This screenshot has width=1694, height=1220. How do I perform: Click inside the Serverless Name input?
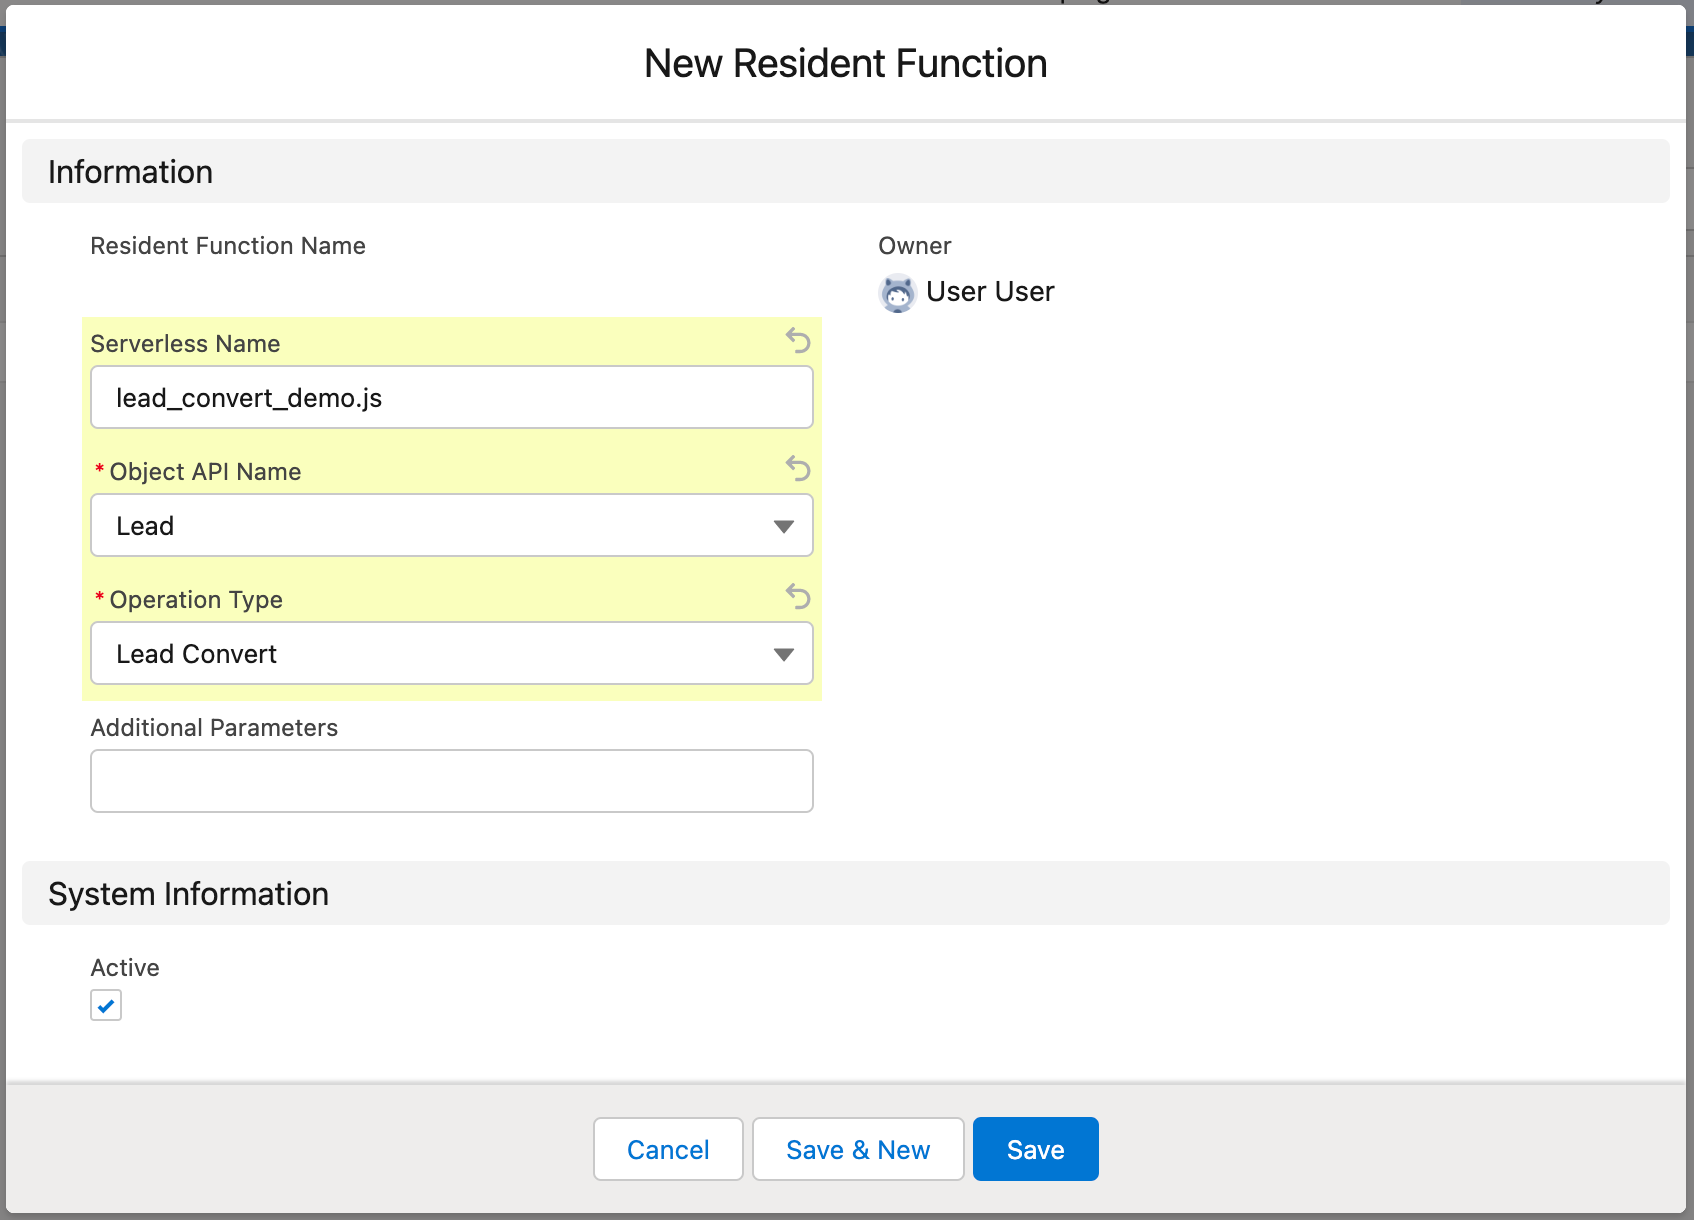coord(451,397)
